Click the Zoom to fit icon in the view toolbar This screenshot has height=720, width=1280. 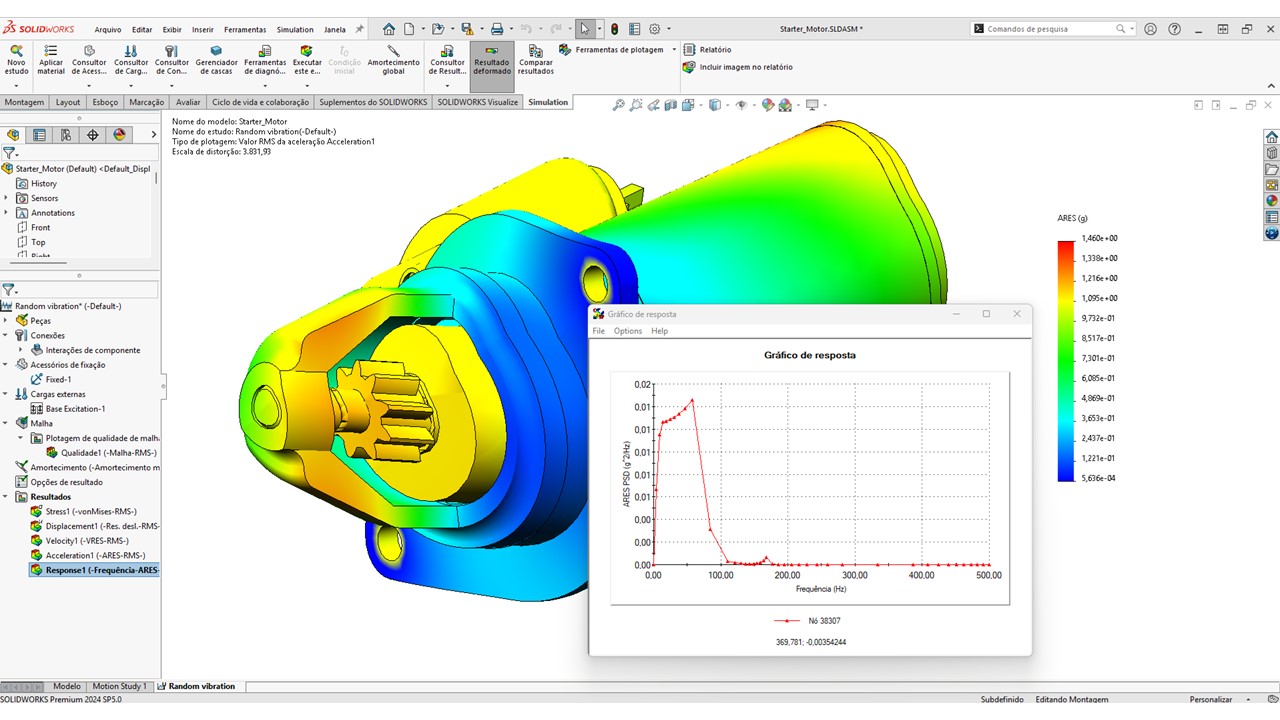(618, 105)
